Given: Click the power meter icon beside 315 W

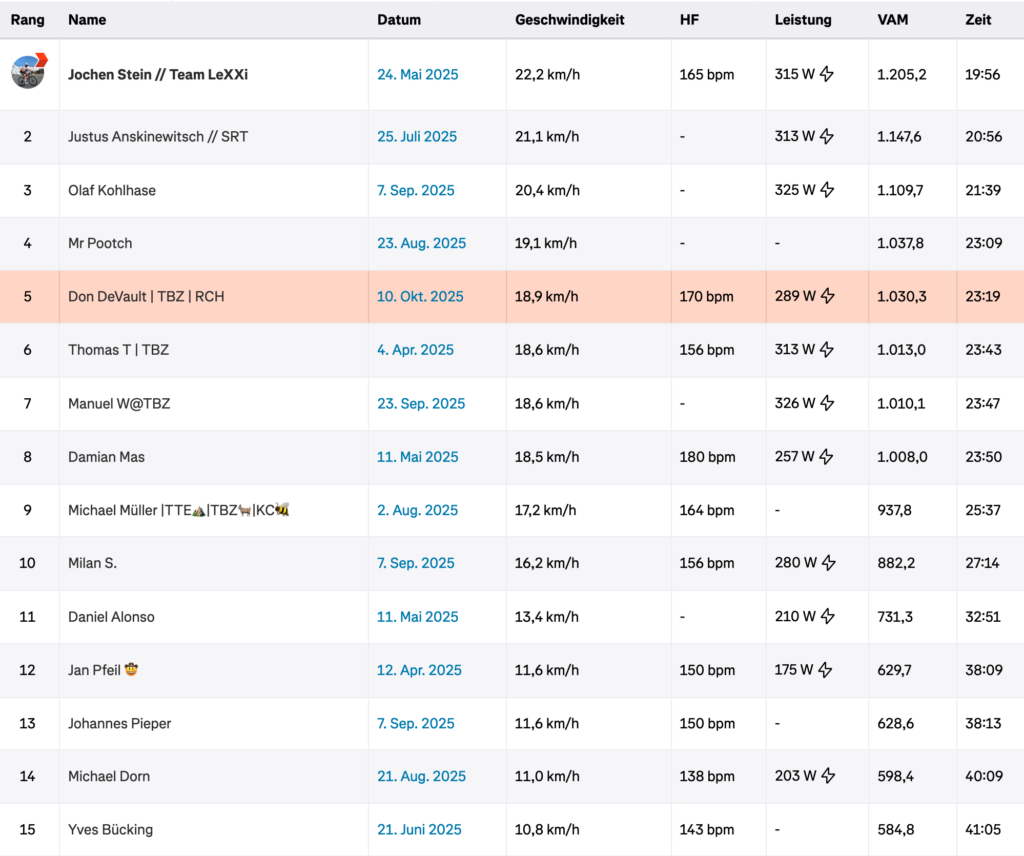Looking at the screenshot, I should tap(827, 74).
